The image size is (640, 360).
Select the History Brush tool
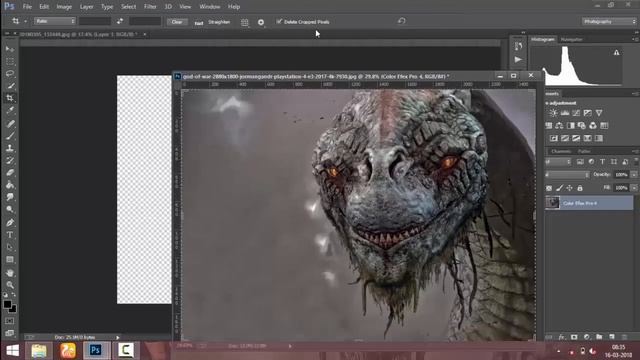point(10,160)
